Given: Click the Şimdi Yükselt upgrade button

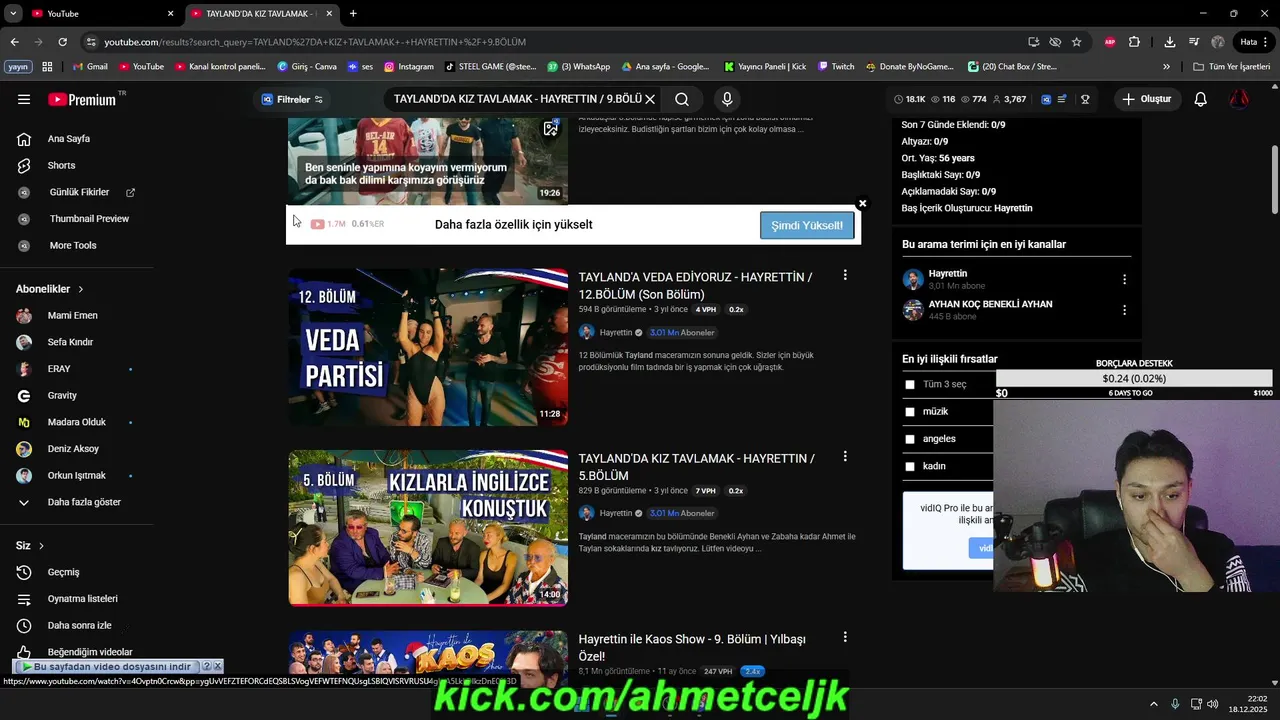Looking at the screenshot, I should [807, 225].
